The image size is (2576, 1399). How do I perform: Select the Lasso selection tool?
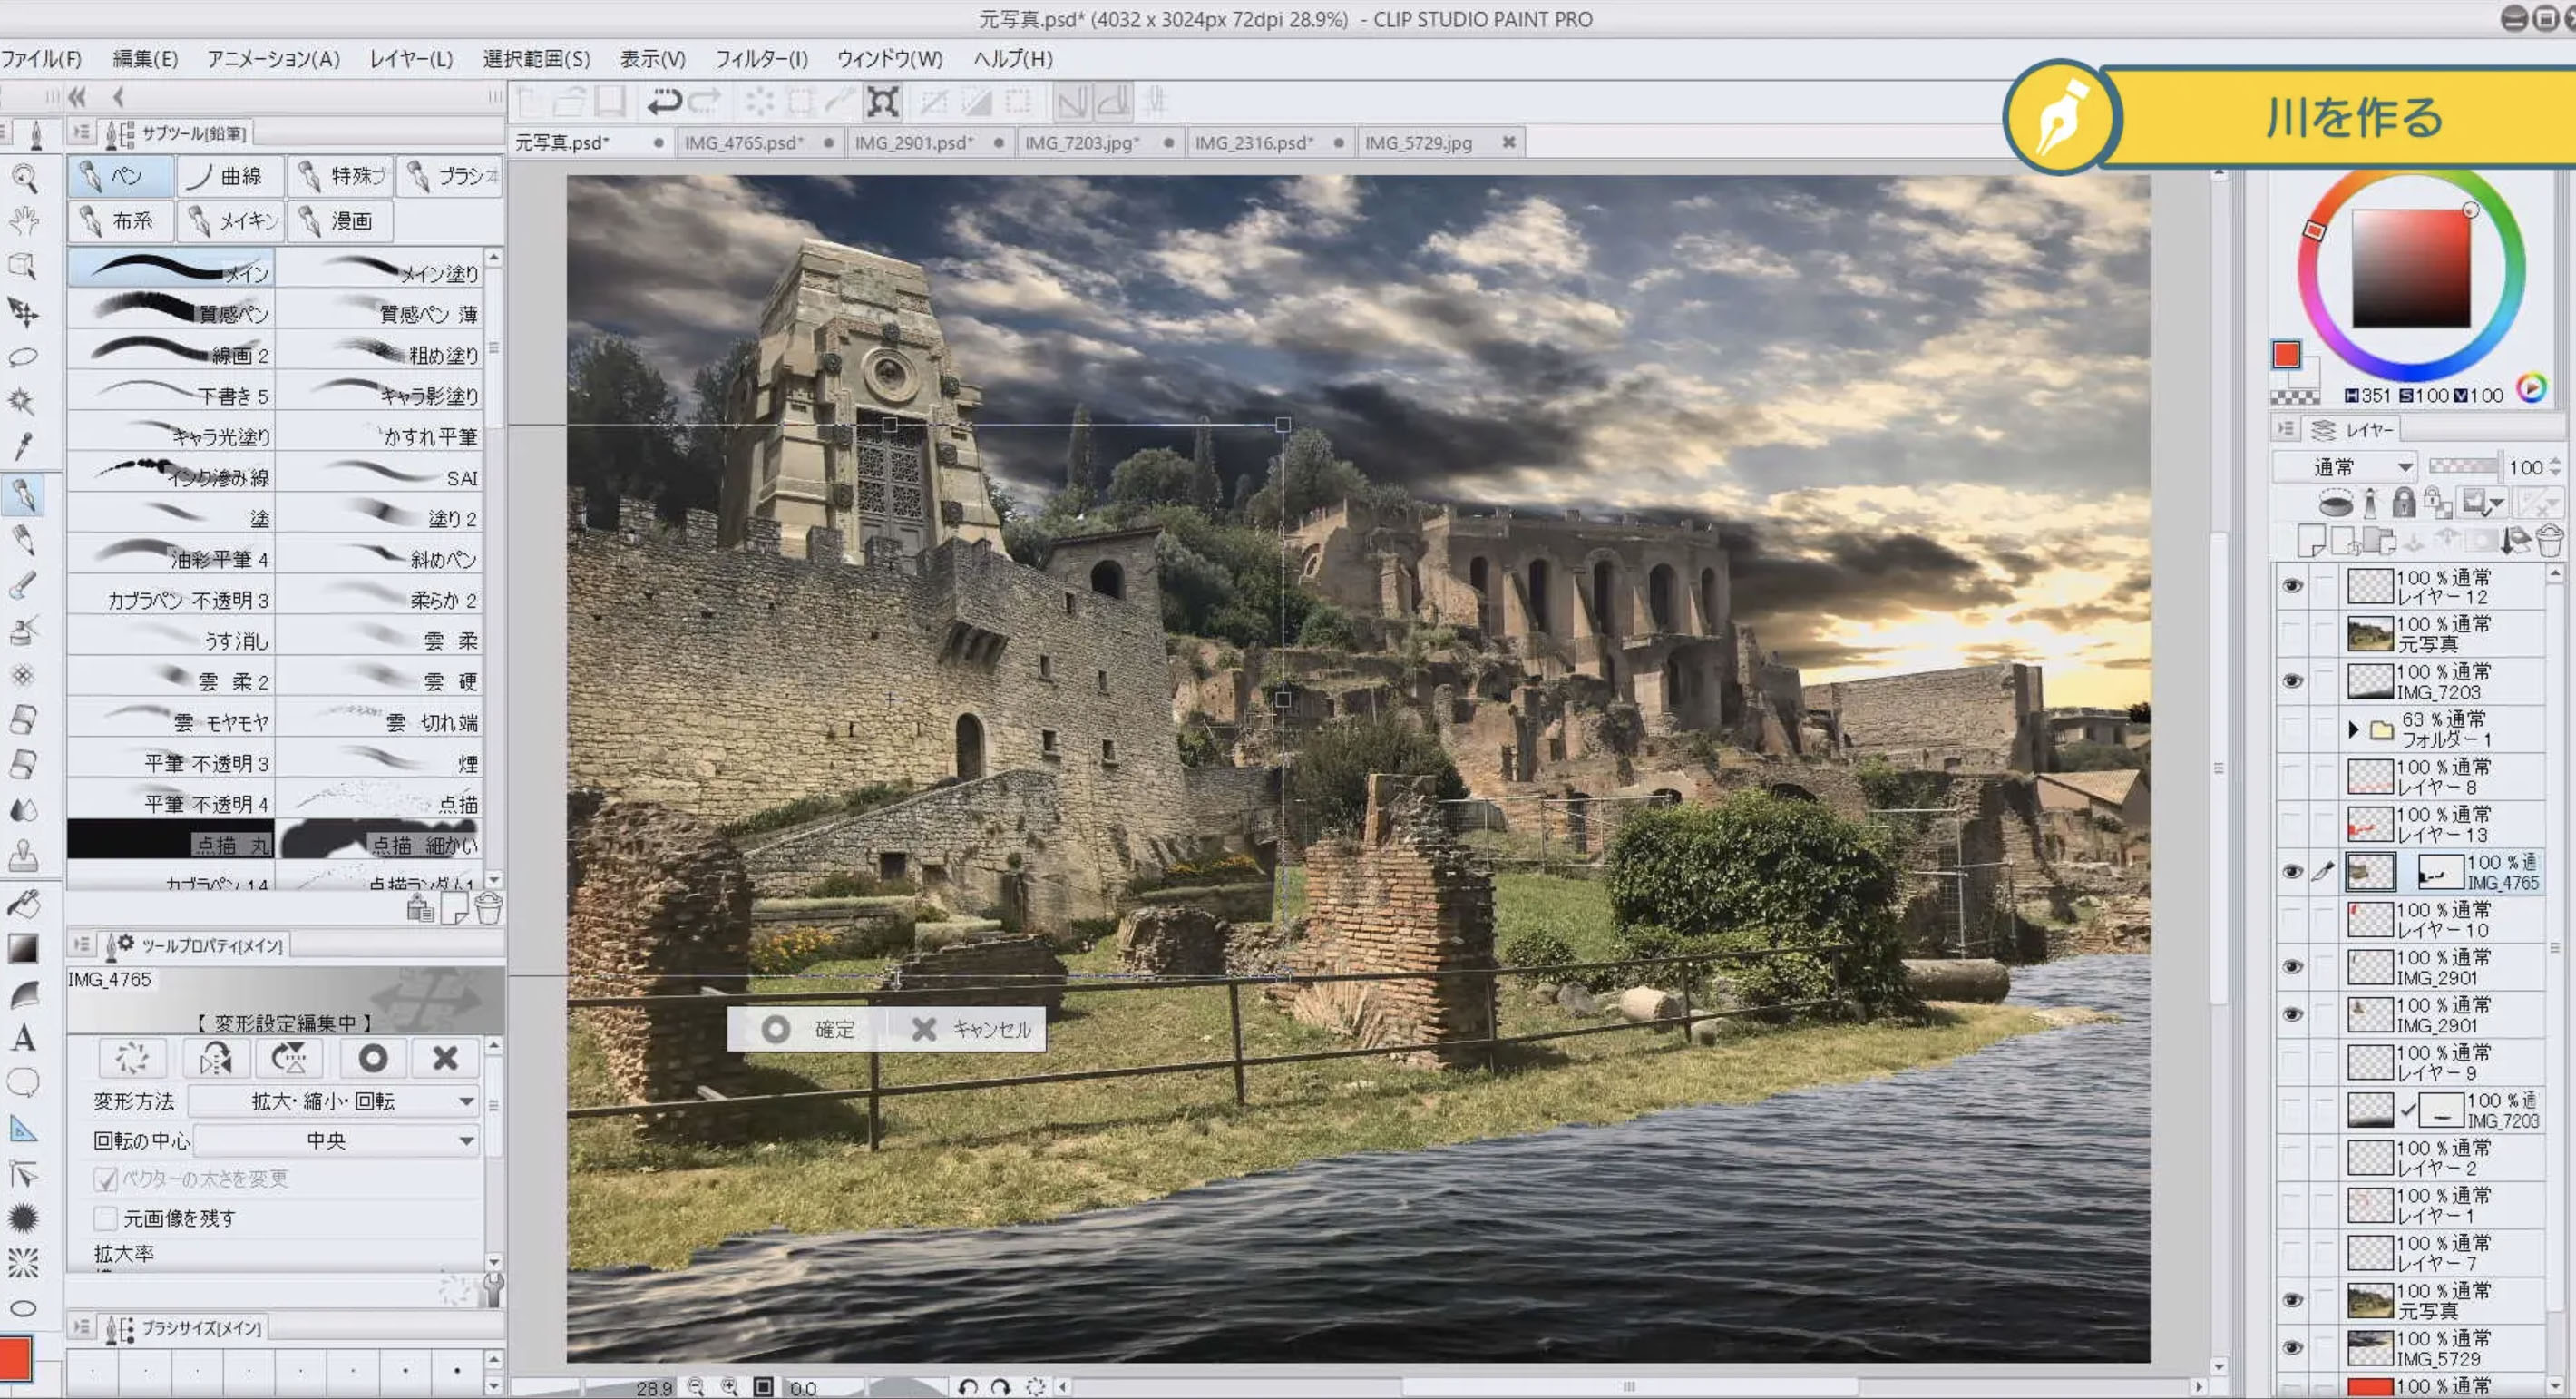point(24,357)
